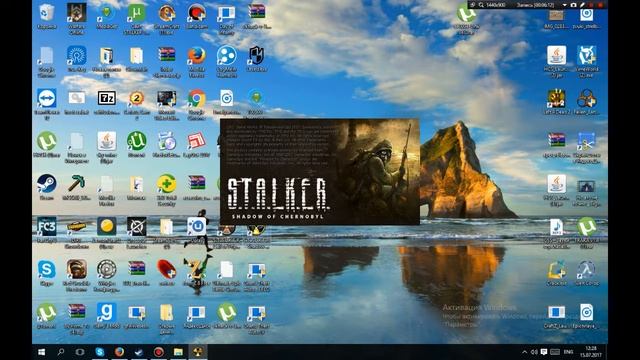This screenshot has width=640, height=360.
Task: Select the orange number 2 badge icon
Action: point(136,99)
